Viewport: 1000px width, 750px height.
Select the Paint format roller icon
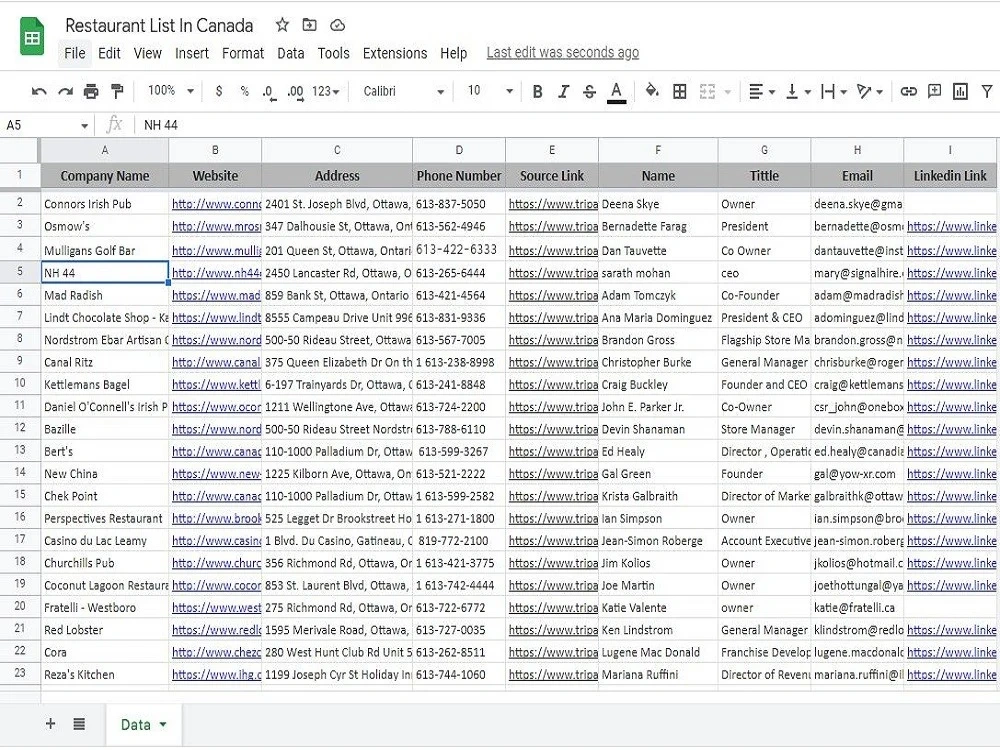pyautogui.click(x=117, y=92)
